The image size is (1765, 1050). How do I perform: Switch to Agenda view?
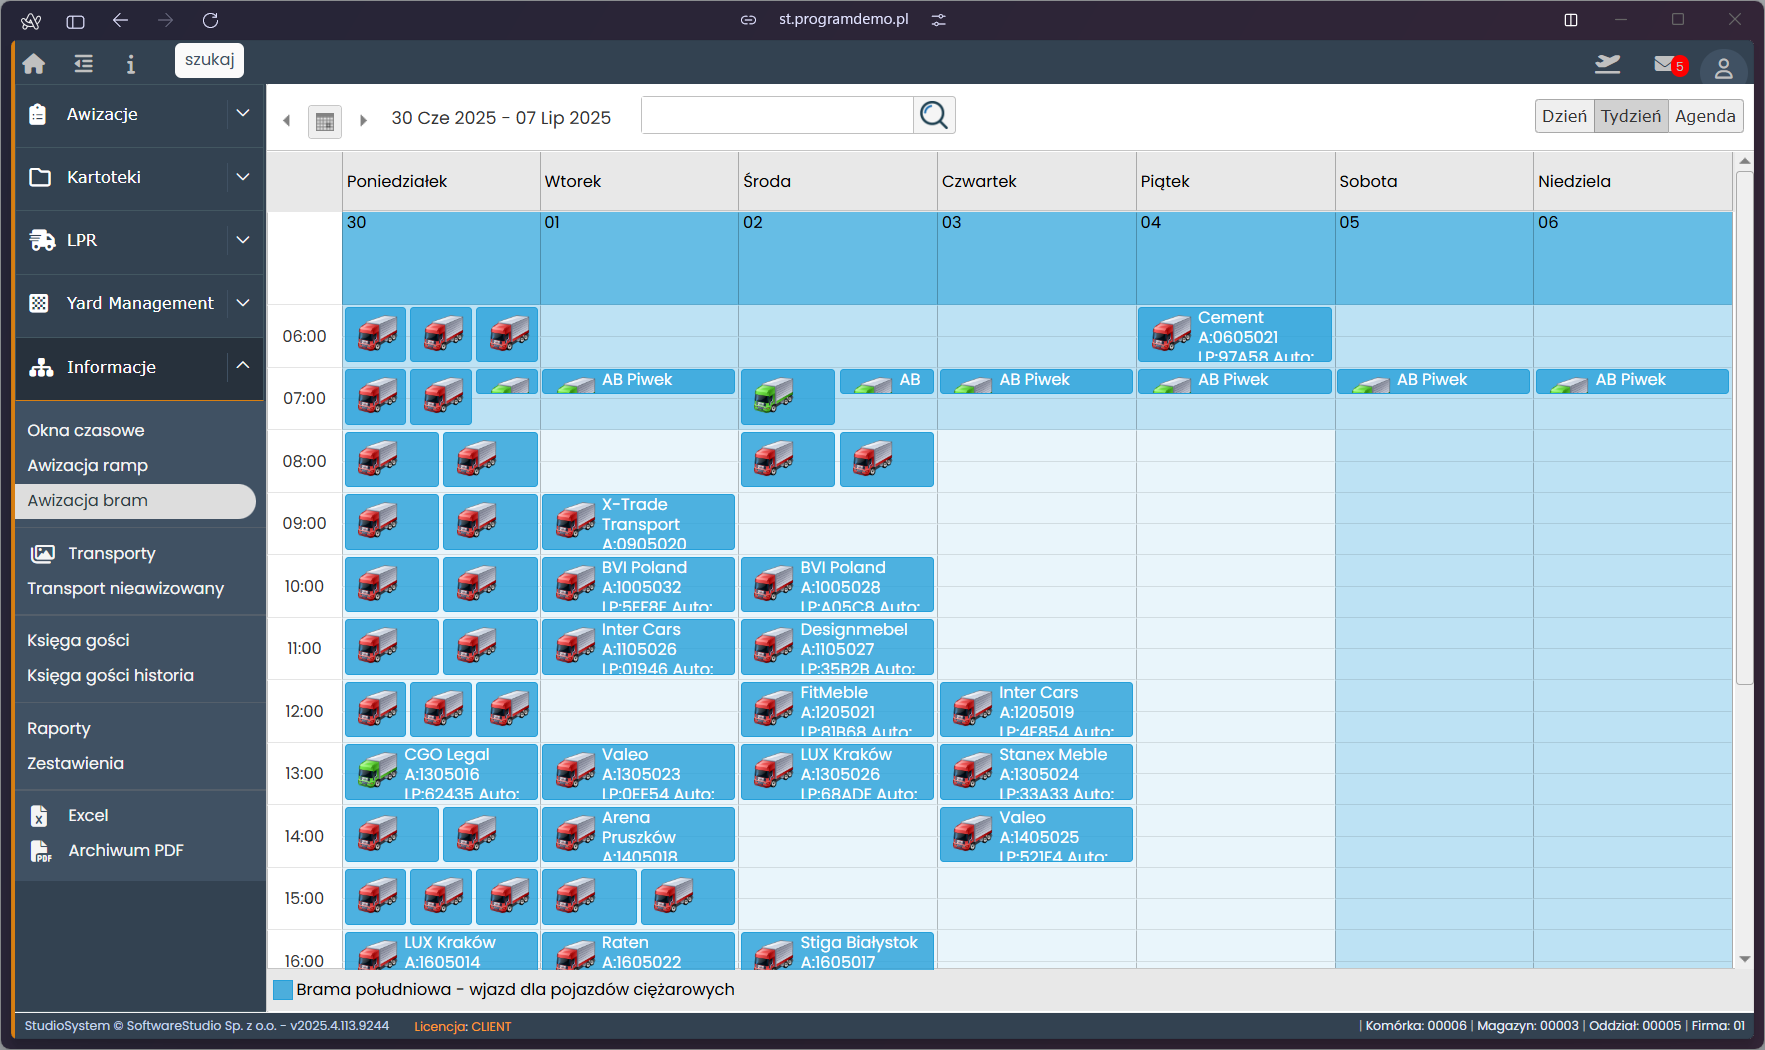(x=1704, y=116)
